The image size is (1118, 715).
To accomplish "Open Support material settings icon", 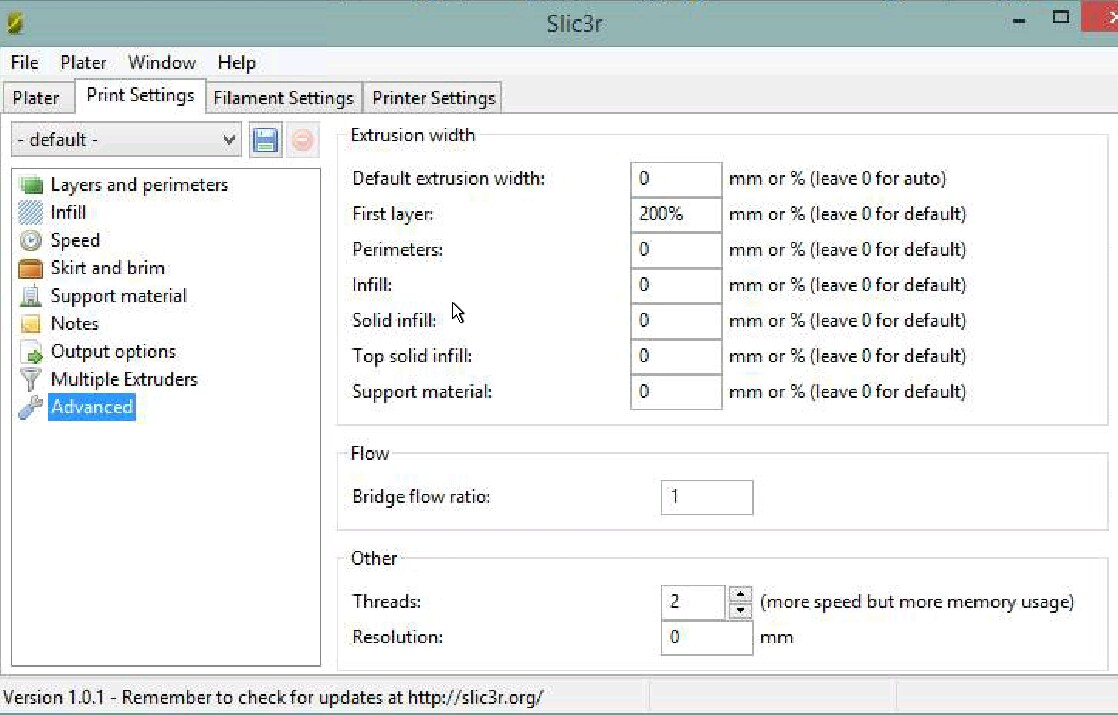I will tap(31, 296).
